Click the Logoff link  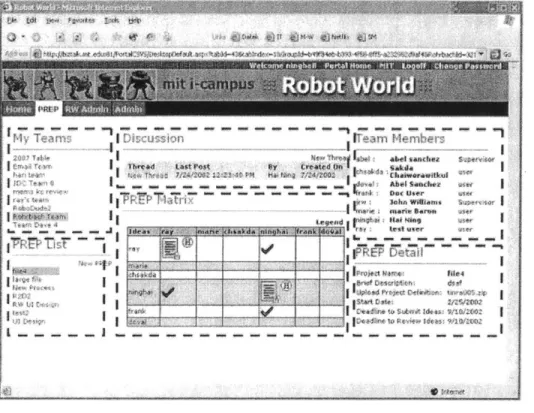click(413, 66)
